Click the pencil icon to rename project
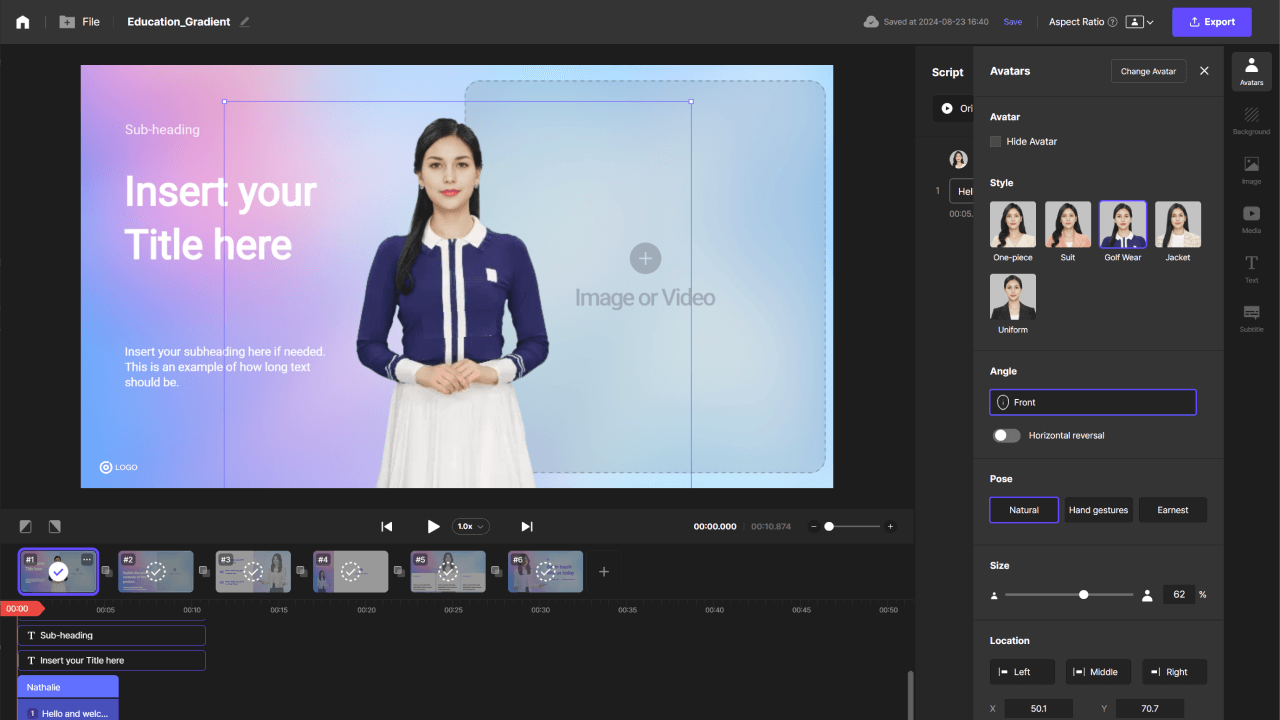Image resolution: width=1280 pixels, height=720 pixels. click(x=245, y=22)
